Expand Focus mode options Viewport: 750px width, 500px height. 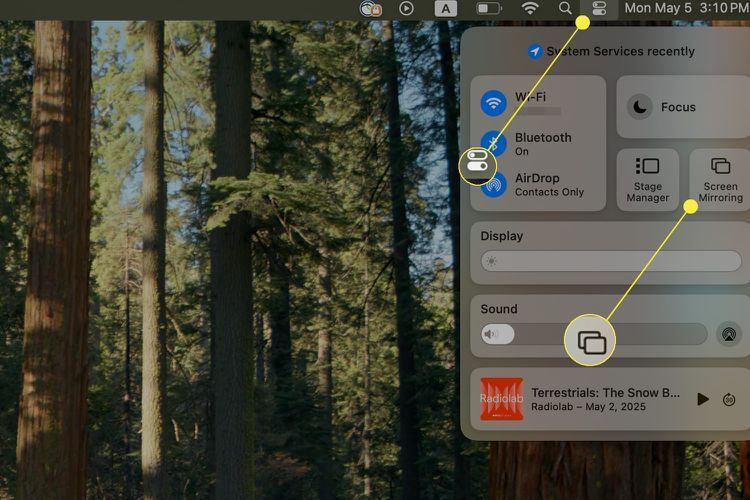680,107
